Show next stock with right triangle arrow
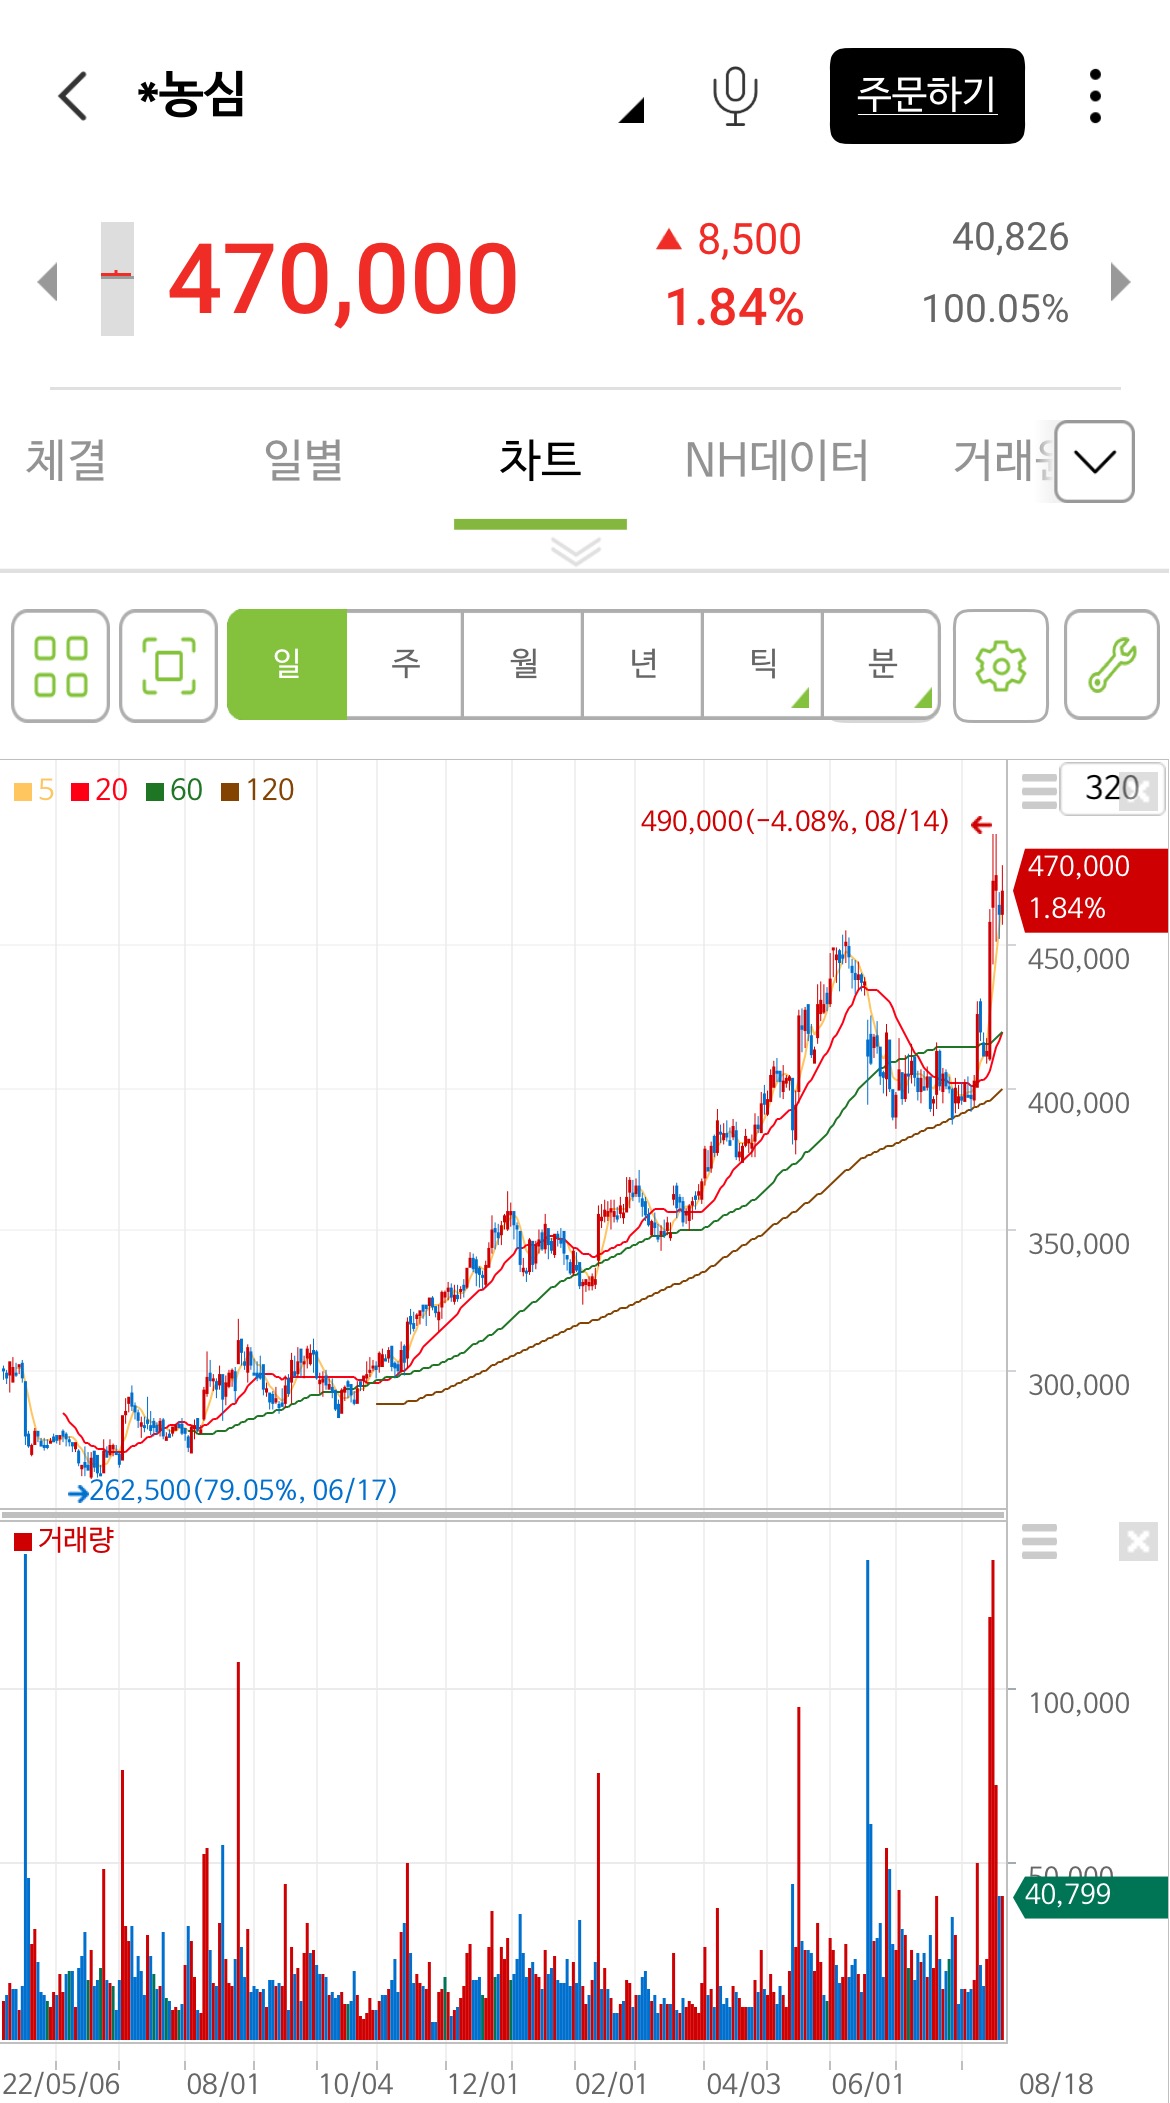This screenshot has width=1170, height=2103. click(1121, 281)
